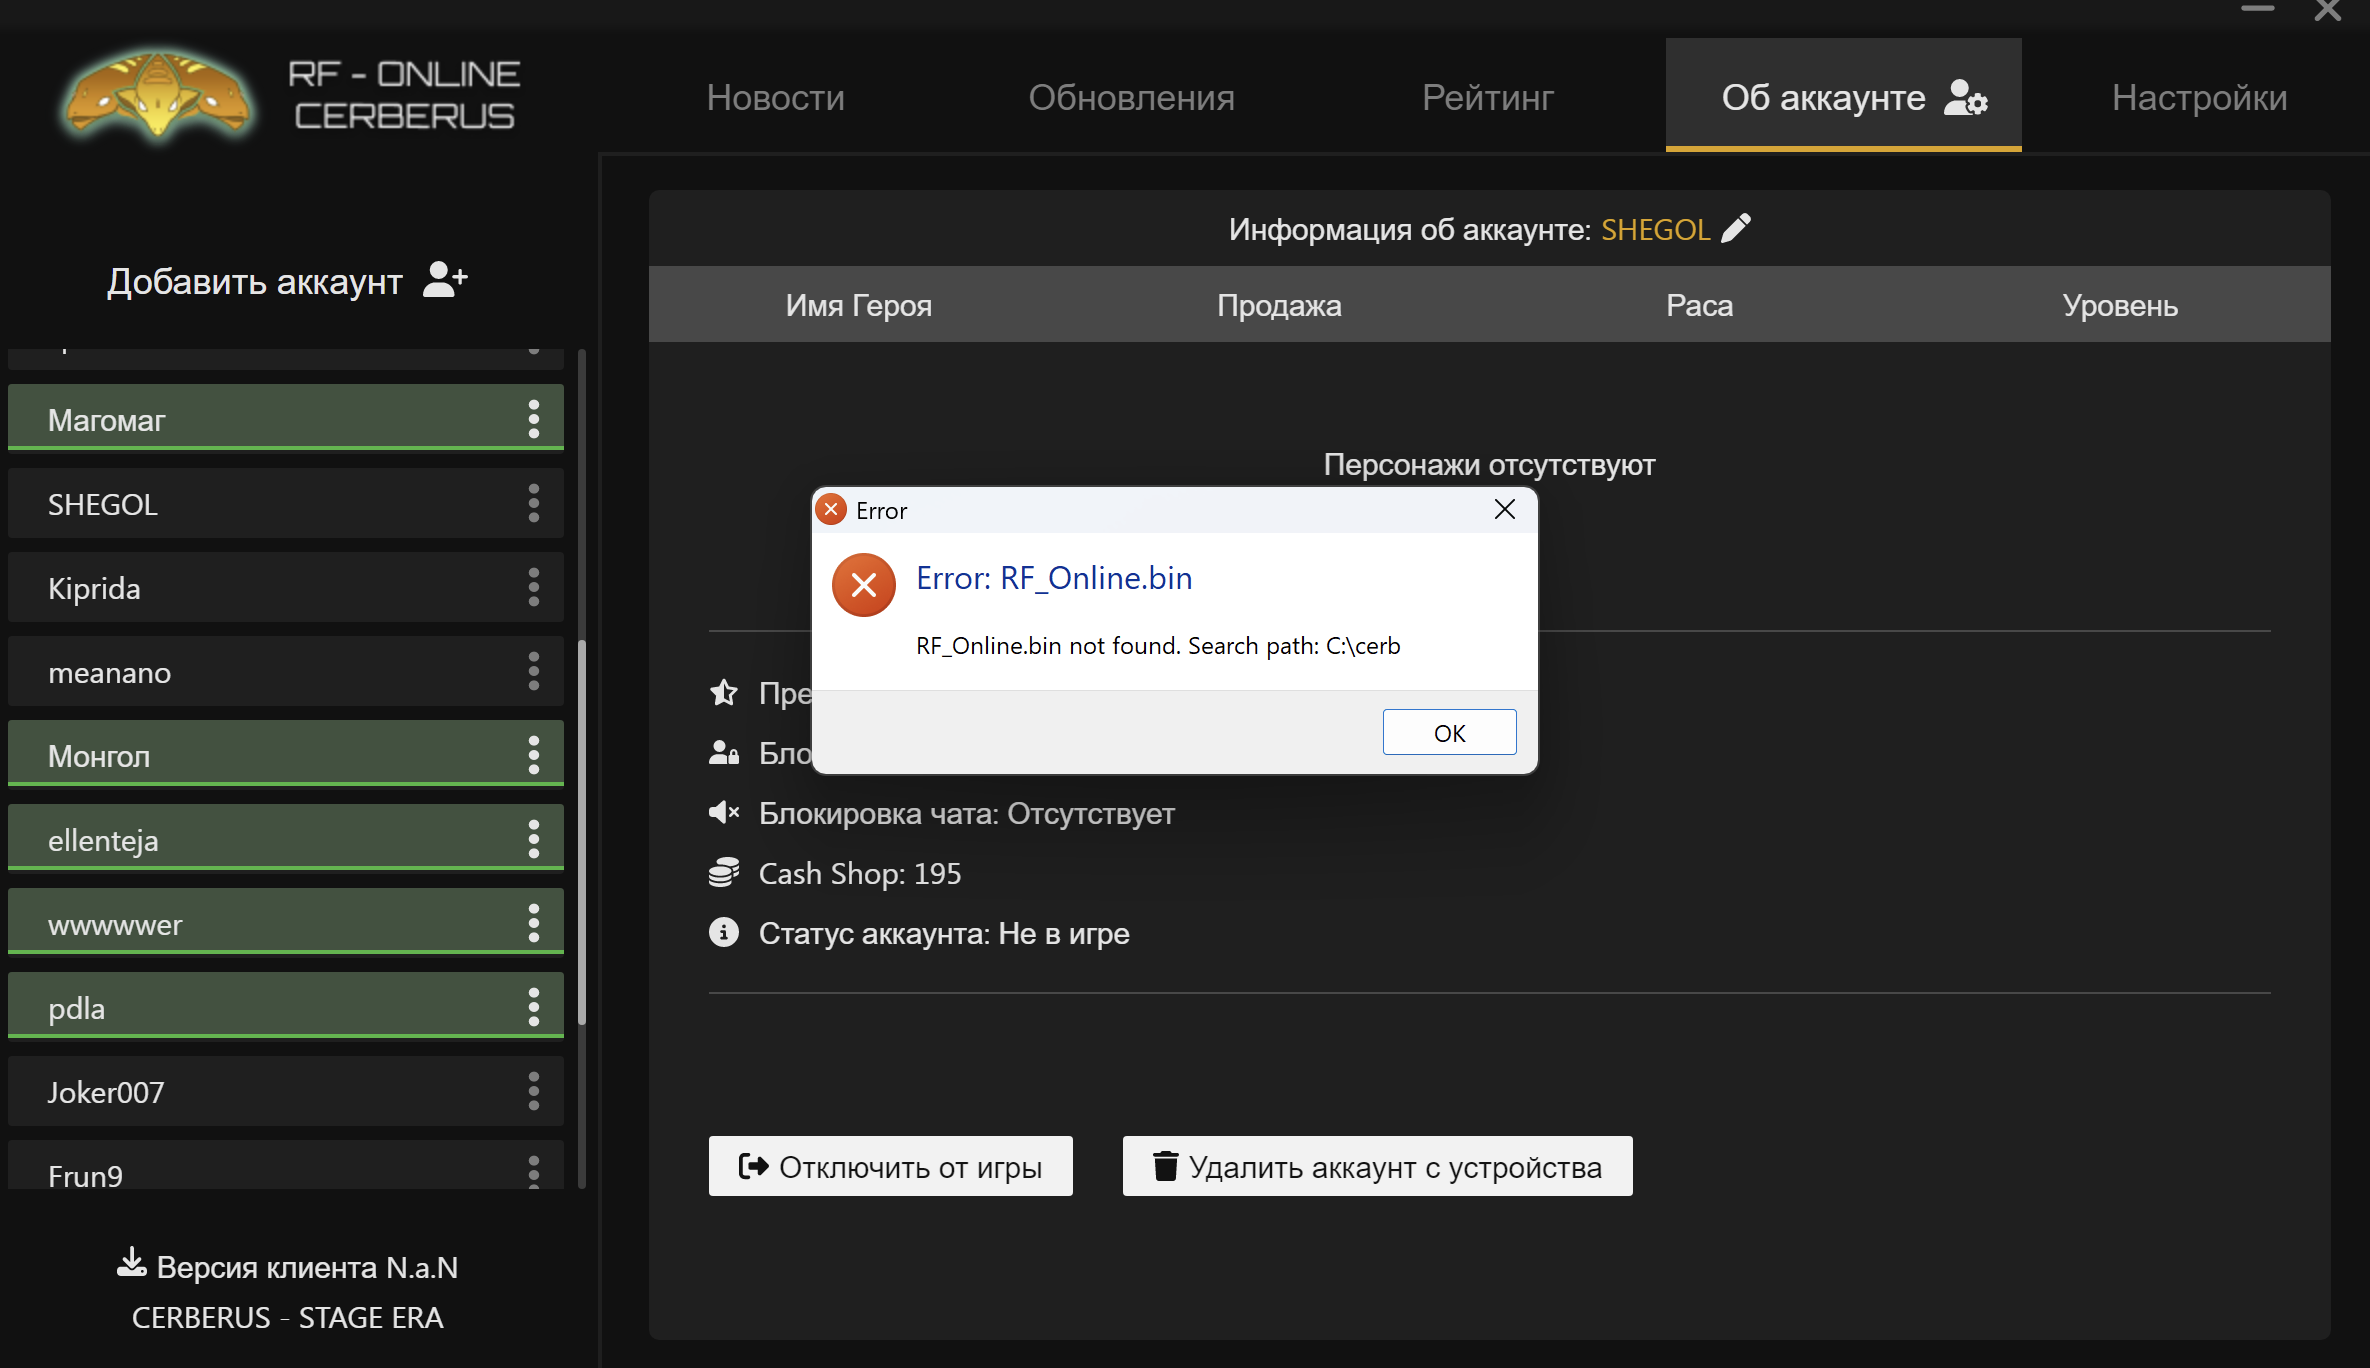This screenshot has height=1368, width=2370.
Task: Open the Настройки tab
Action: (2199, 97)
